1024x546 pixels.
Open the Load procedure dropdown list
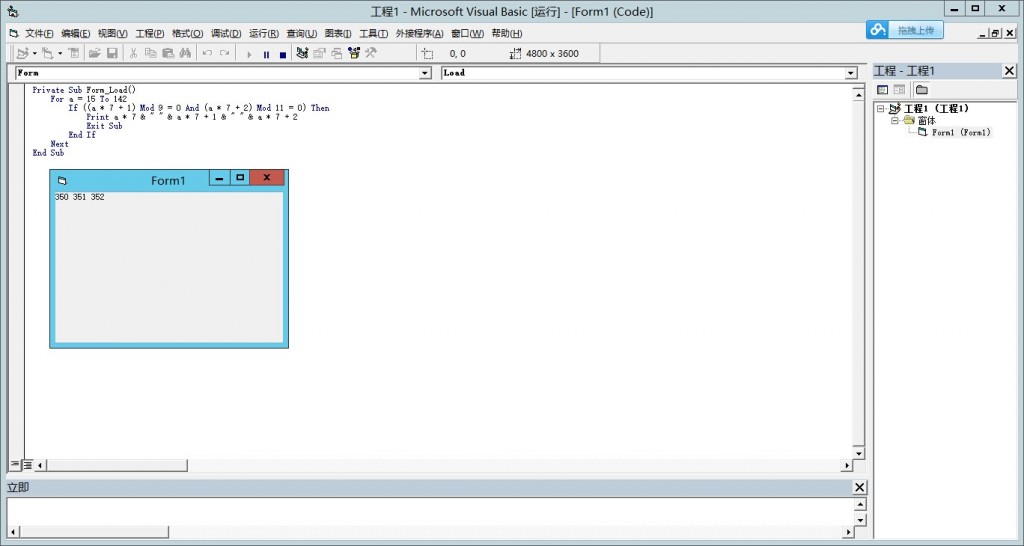click(x=851, y=73)
